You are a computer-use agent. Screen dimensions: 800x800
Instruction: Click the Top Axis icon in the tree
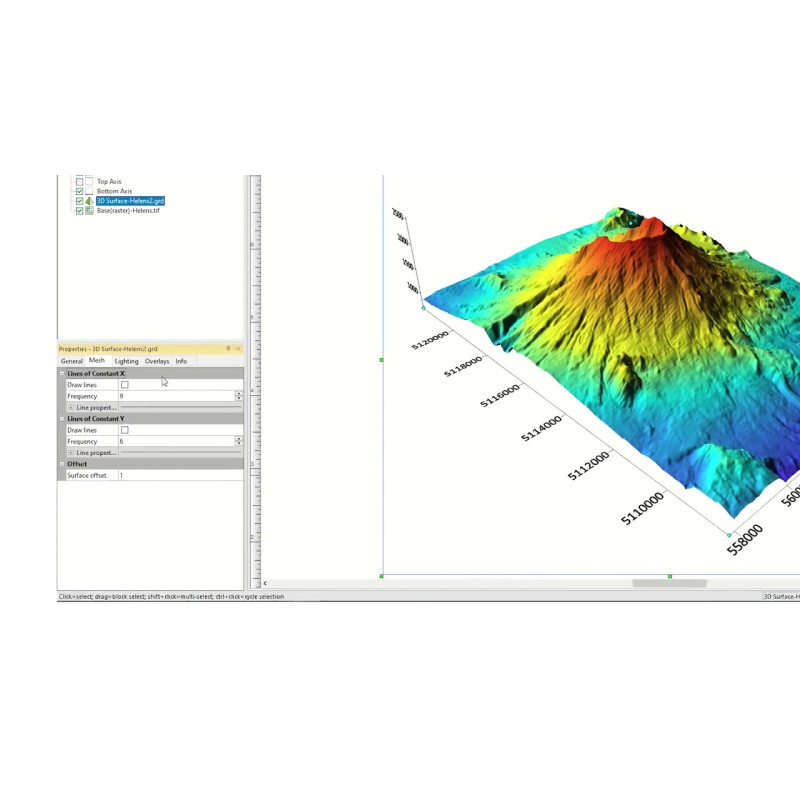pos(89,181)
